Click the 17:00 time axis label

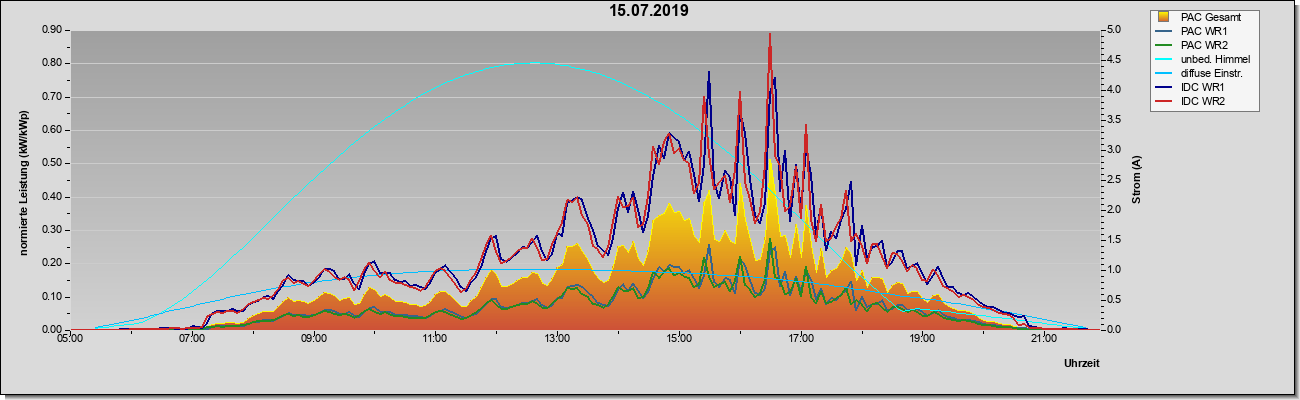click(800, 339)
